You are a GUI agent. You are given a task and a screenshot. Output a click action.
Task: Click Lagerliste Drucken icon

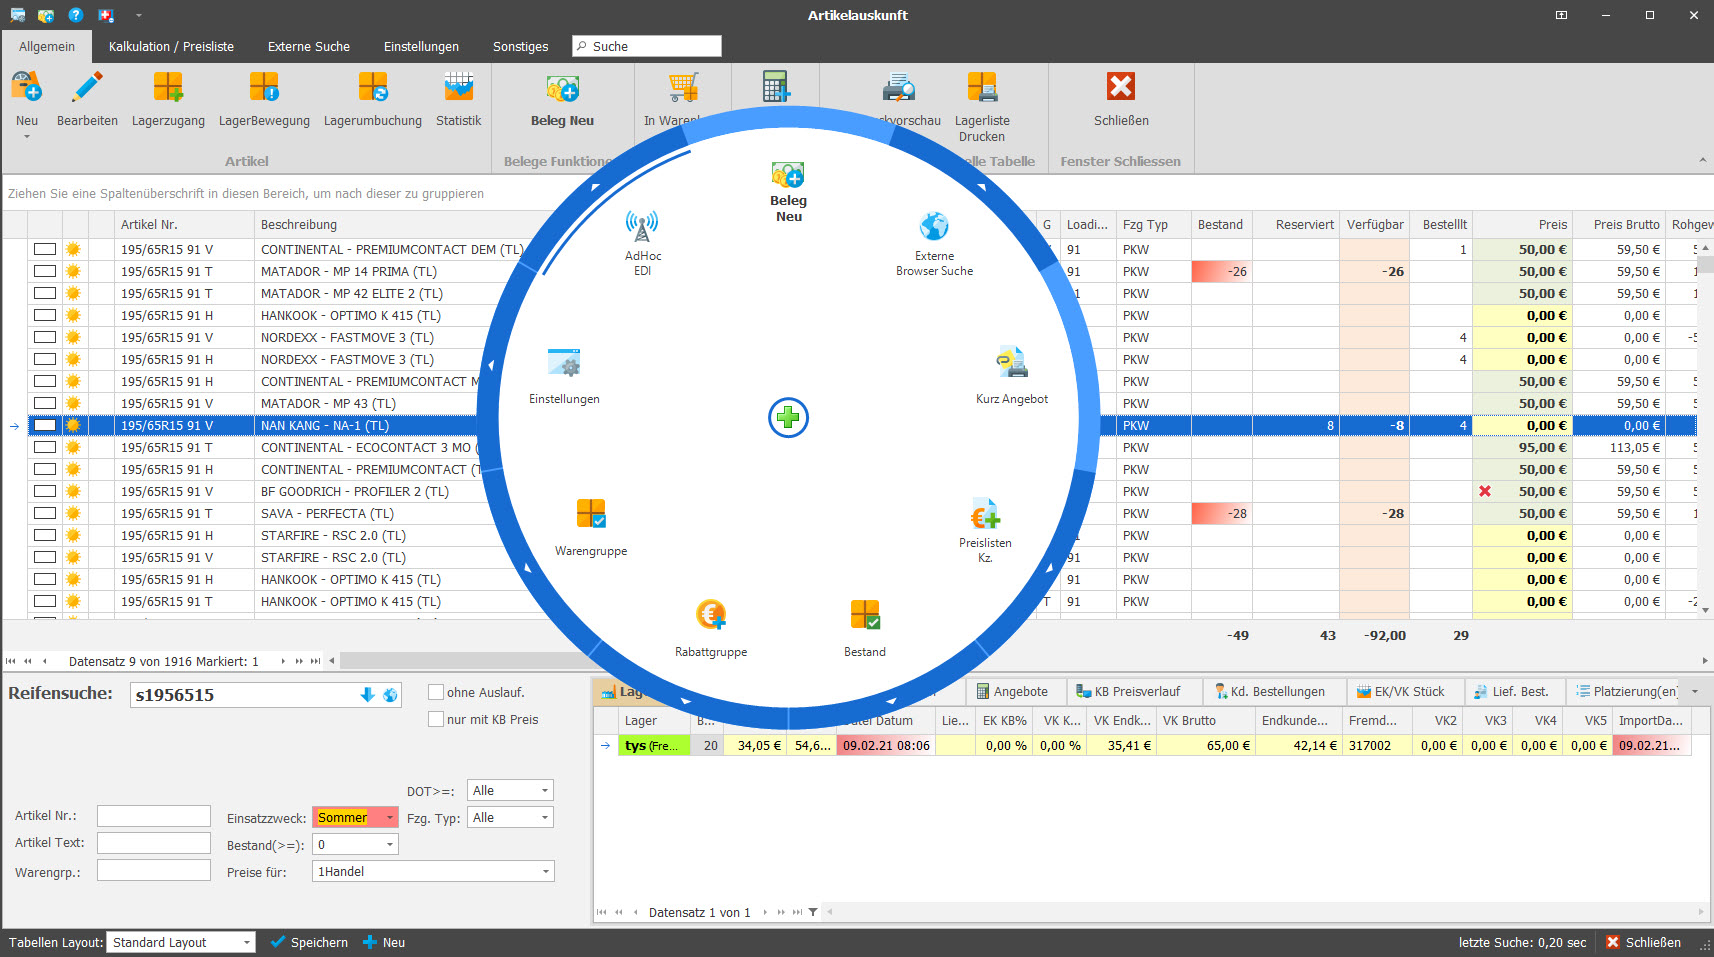coord(982,88)
